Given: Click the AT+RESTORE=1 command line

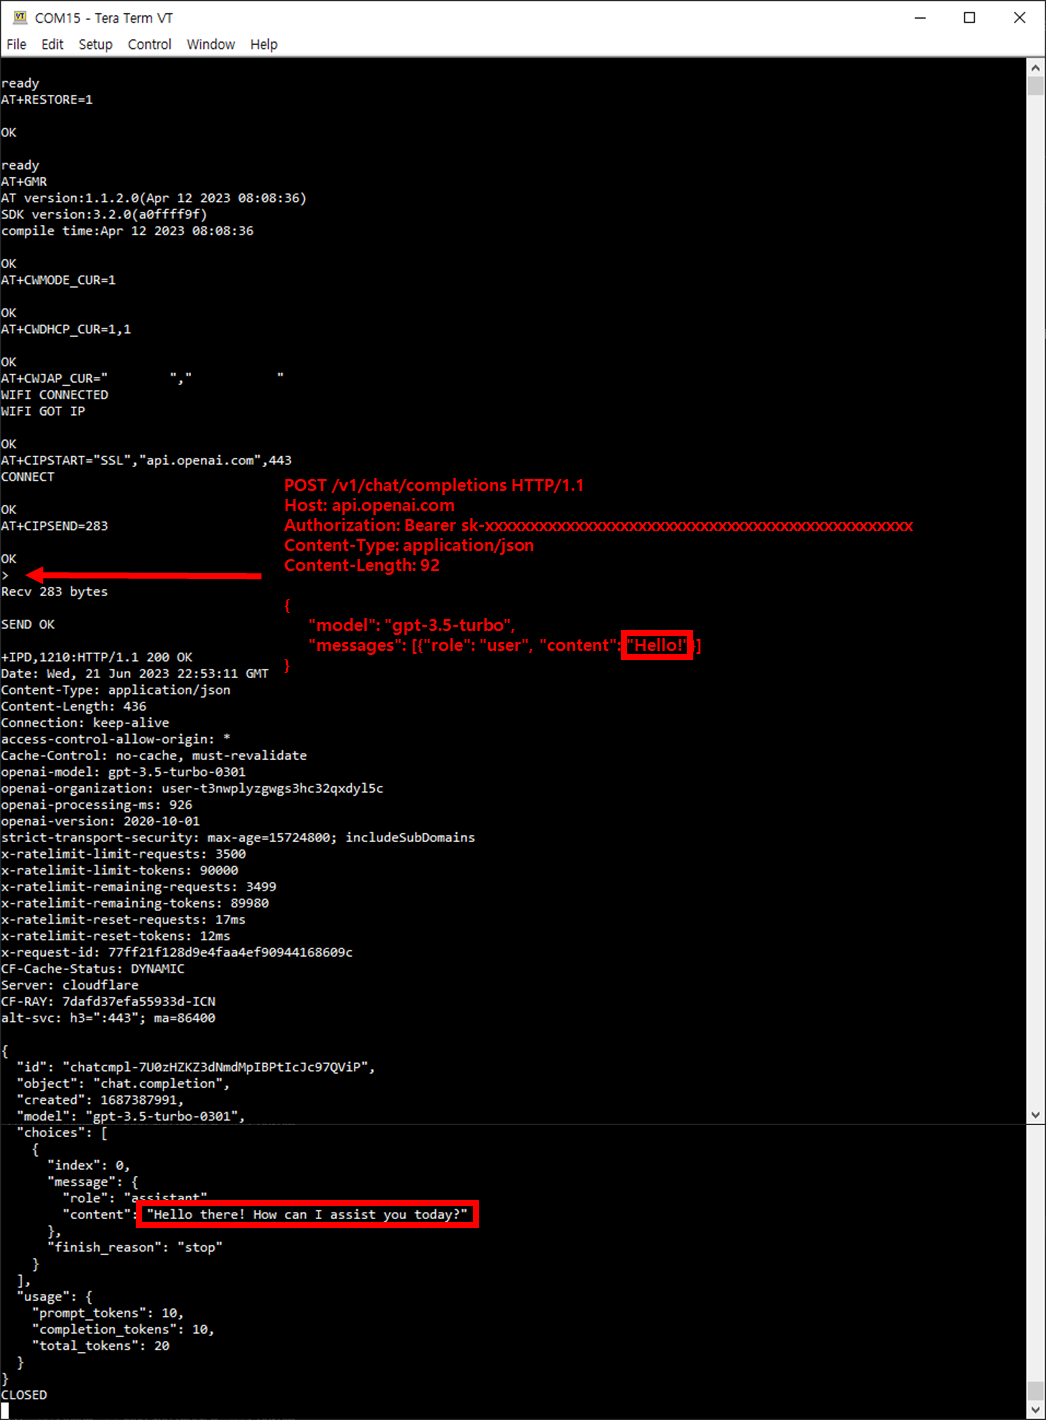Looking at the screenshot, I should click(47, 100).
